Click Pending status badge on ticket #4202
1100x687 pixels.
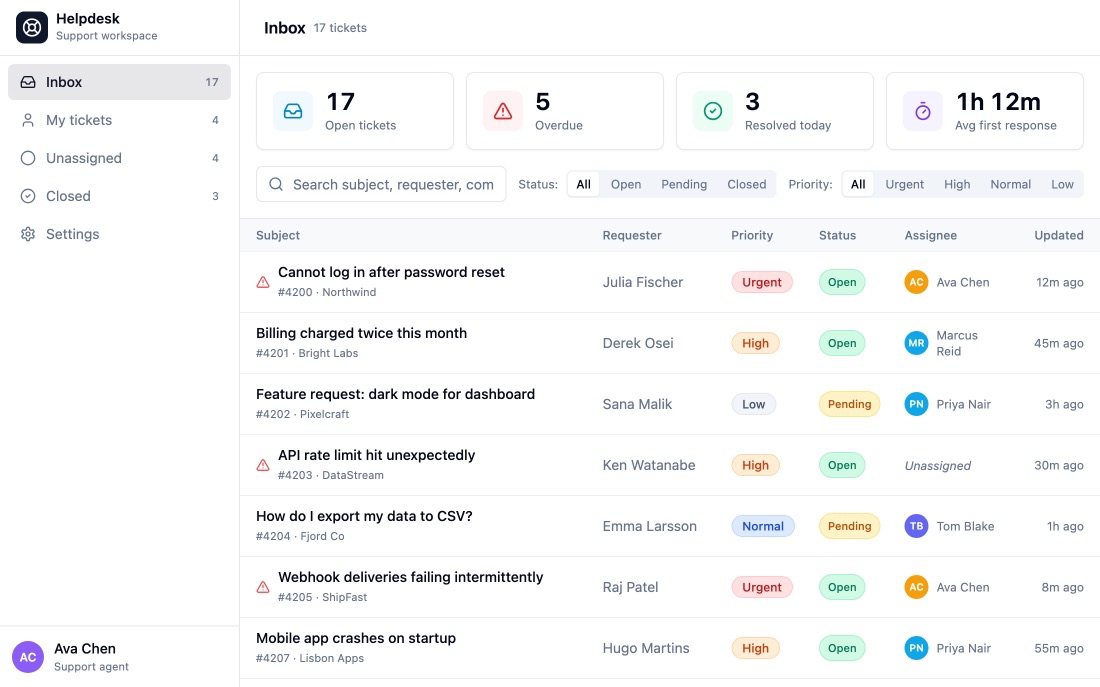[849, 404]
